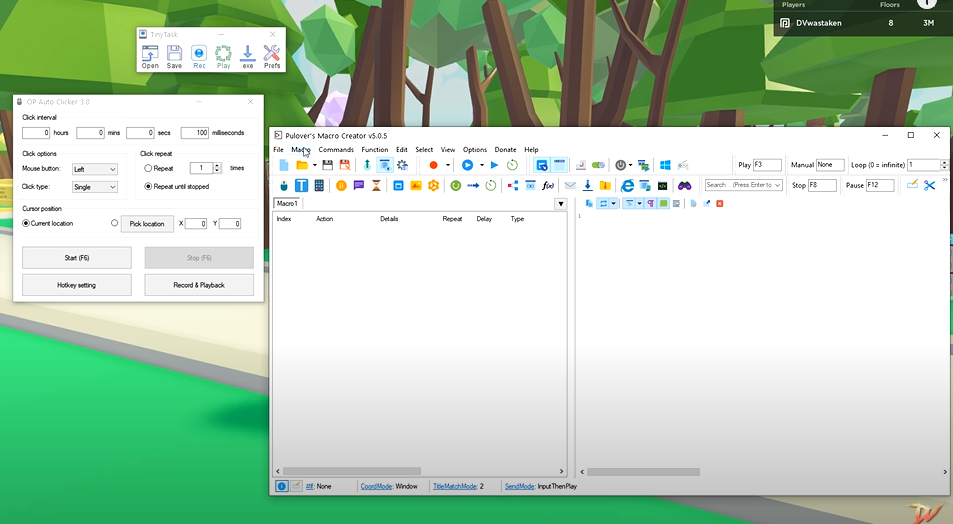Click the blue T Text command icon
This screenshot has width=953, height=524.
coord(301,185)
